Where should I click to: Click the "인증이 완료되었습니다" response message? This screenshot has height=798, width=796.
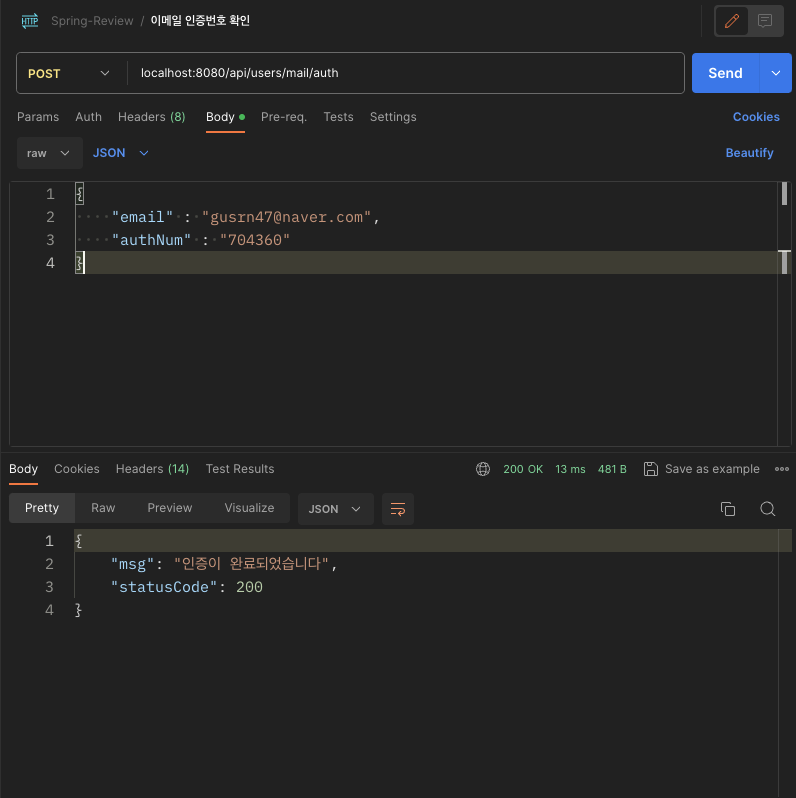[x=252, y=564]
